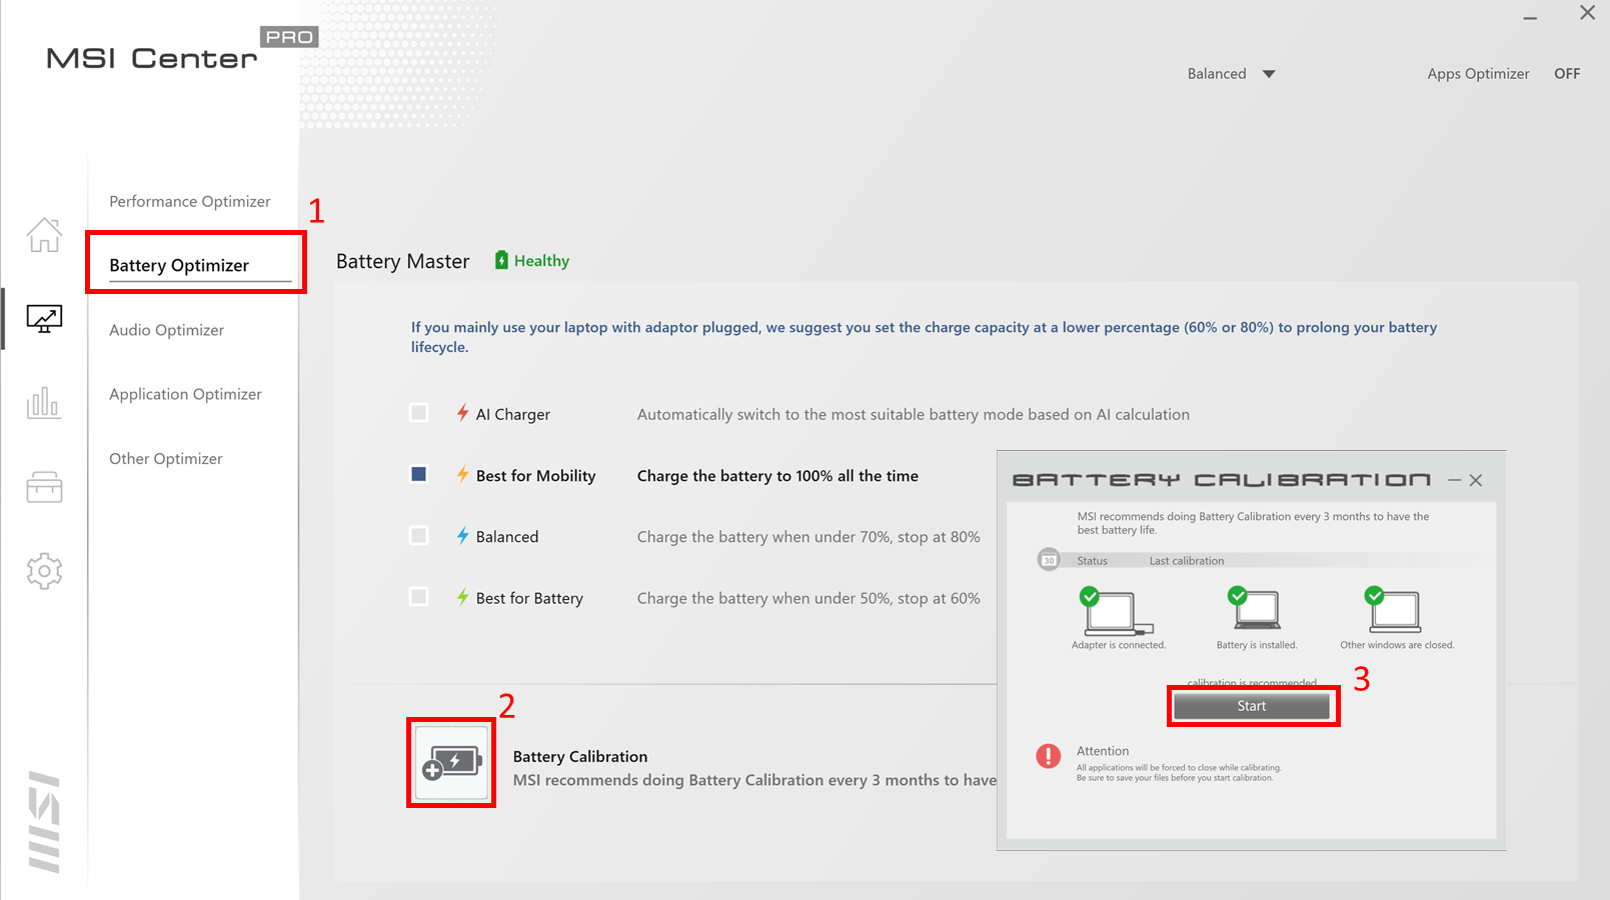Close the Battery Calibration dialog
This screenshot has width=1610, height=900.
point(1476,481)
